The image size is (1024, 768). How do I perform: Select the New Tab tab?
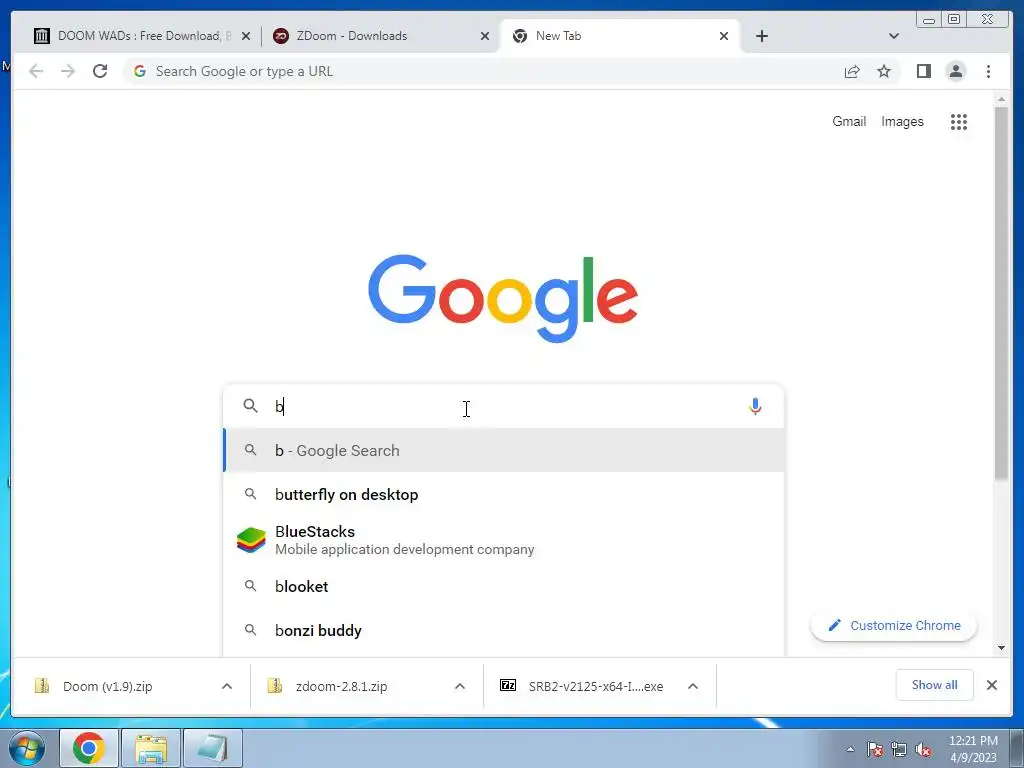pyautogui.click(x=619, y=36)
